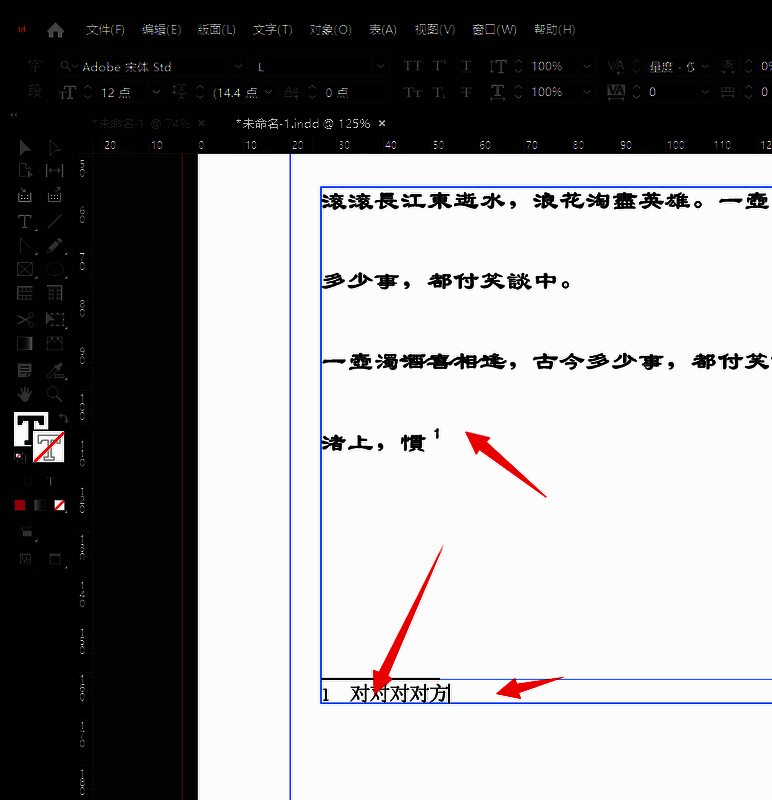Click the Direct Selection arrow tool
Screen dimensions: 772x800
pos(55,148)
